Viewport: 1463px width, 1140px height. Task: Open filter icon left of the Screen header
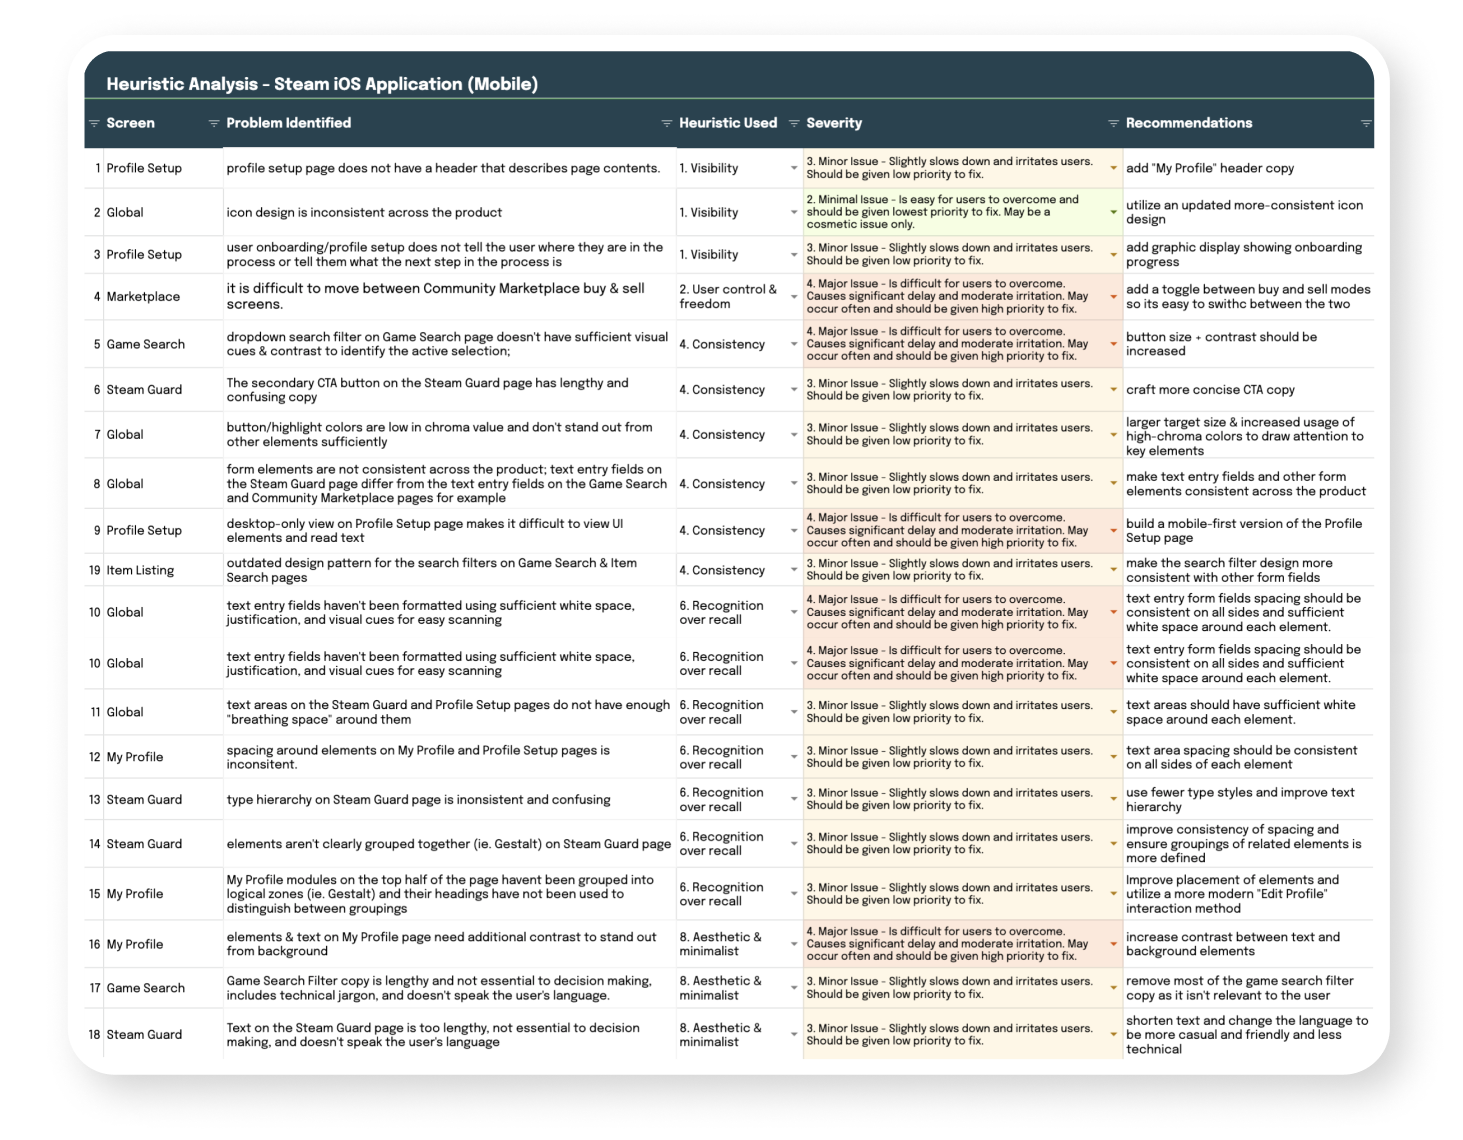(x=95, y=123)
